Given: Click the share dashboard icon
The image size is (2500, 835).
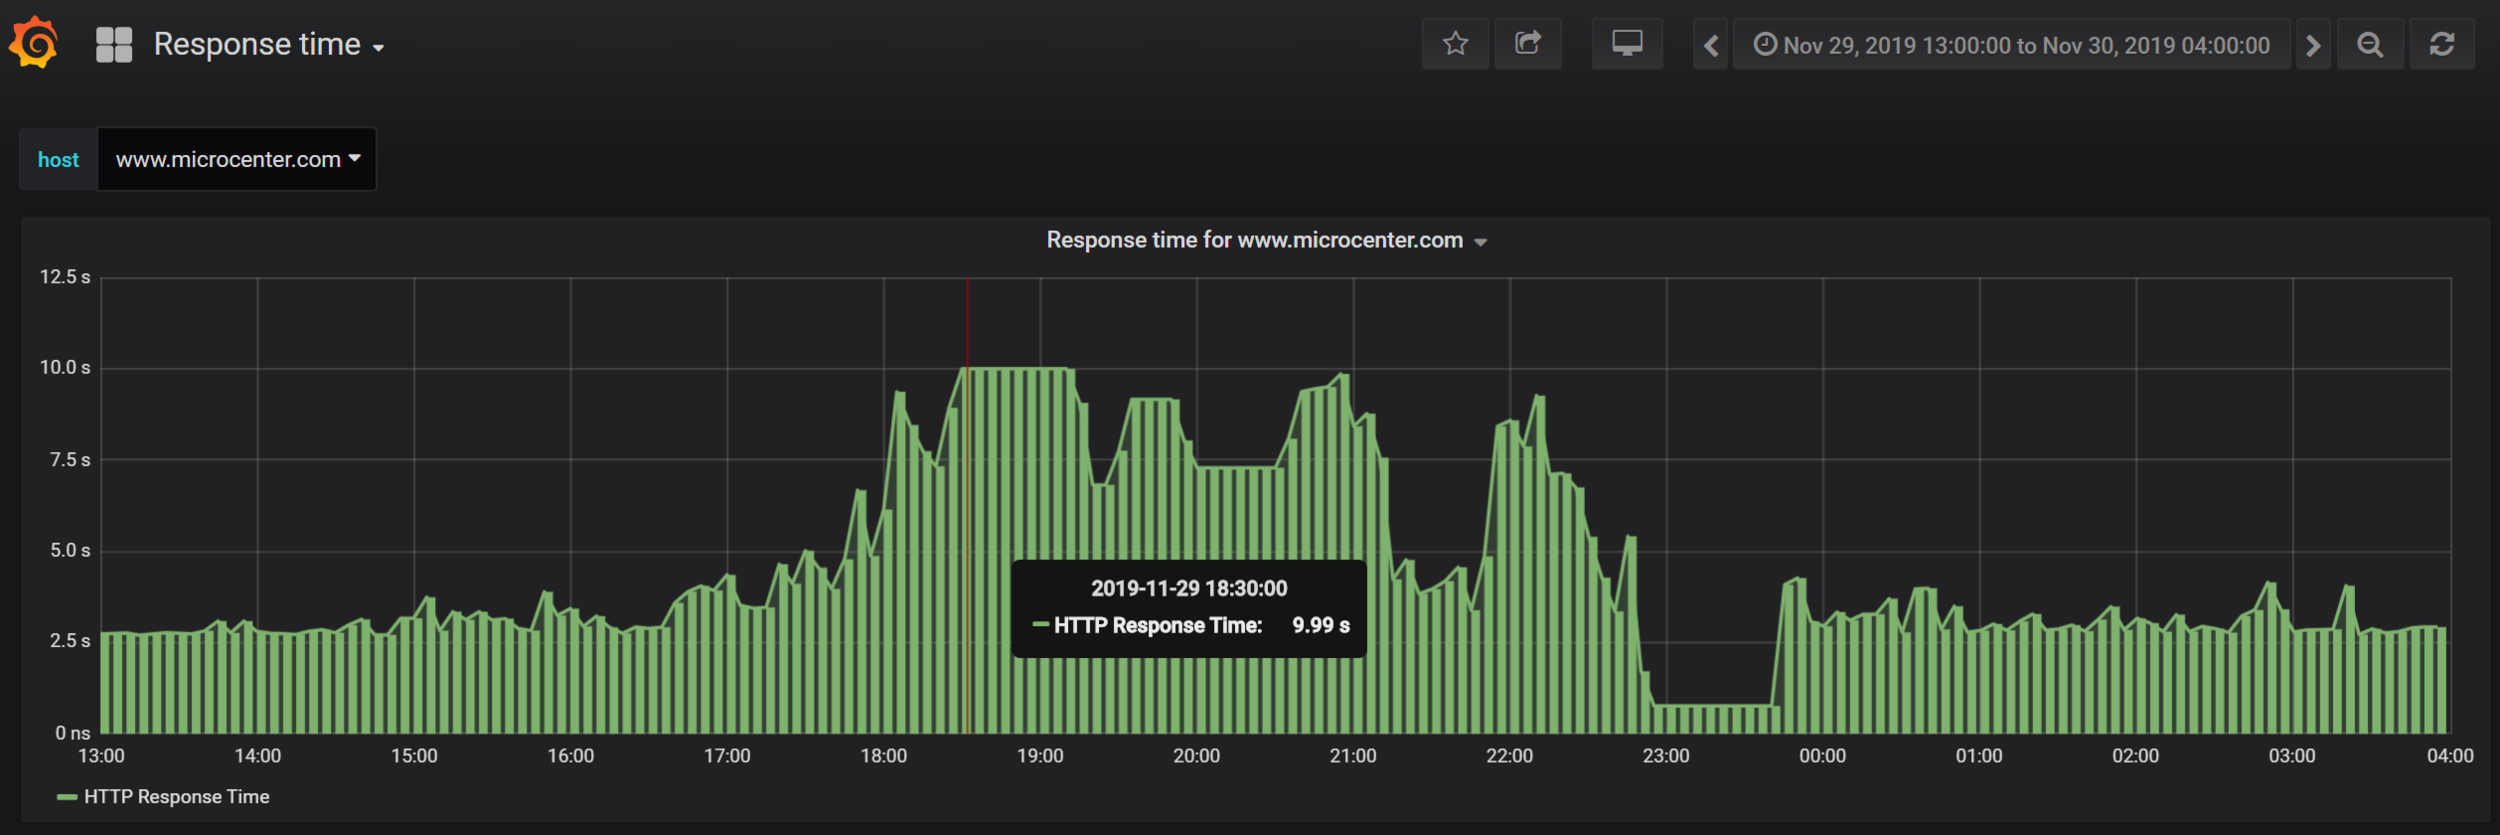Looking at the screenshot, I should point(1528,44).
